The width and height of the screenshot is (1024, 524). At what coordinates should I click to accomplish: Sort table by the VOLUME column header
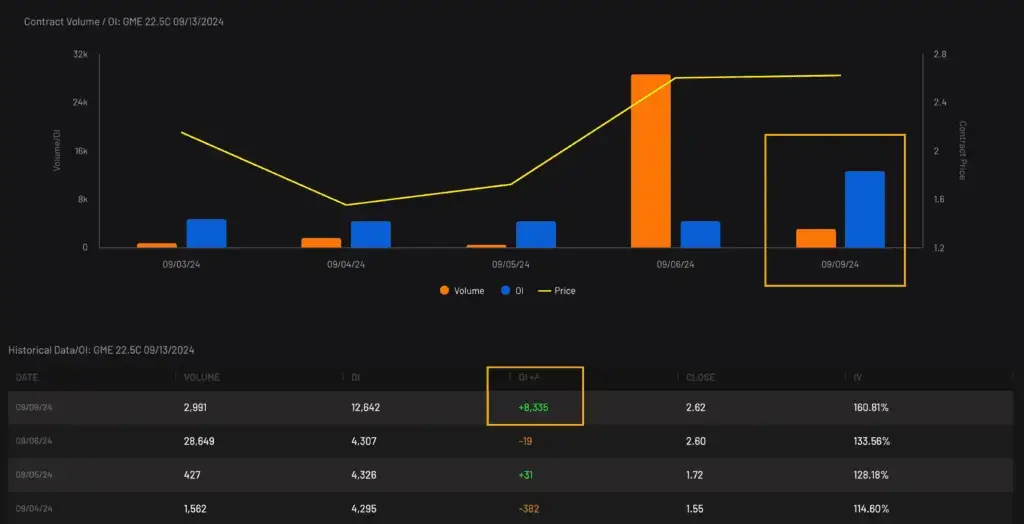[x=202, y=378]
